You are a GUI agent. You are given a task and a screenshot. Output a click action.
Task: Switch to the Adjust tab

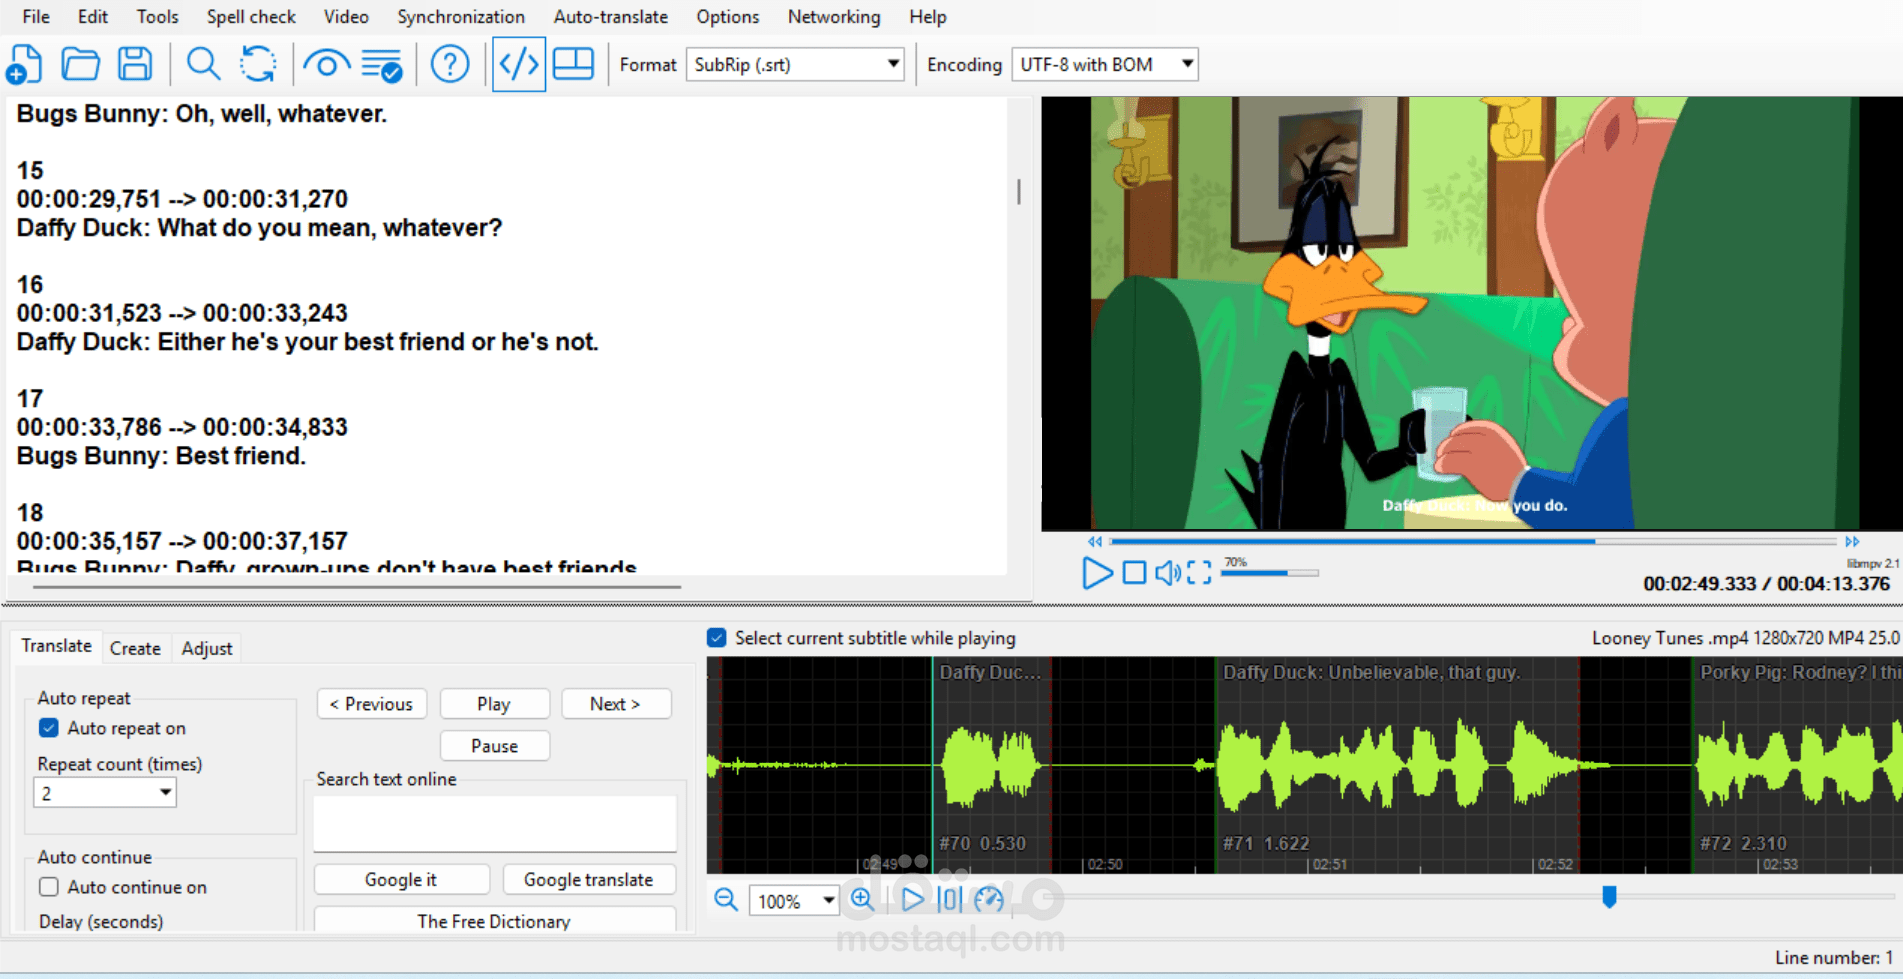207,648
